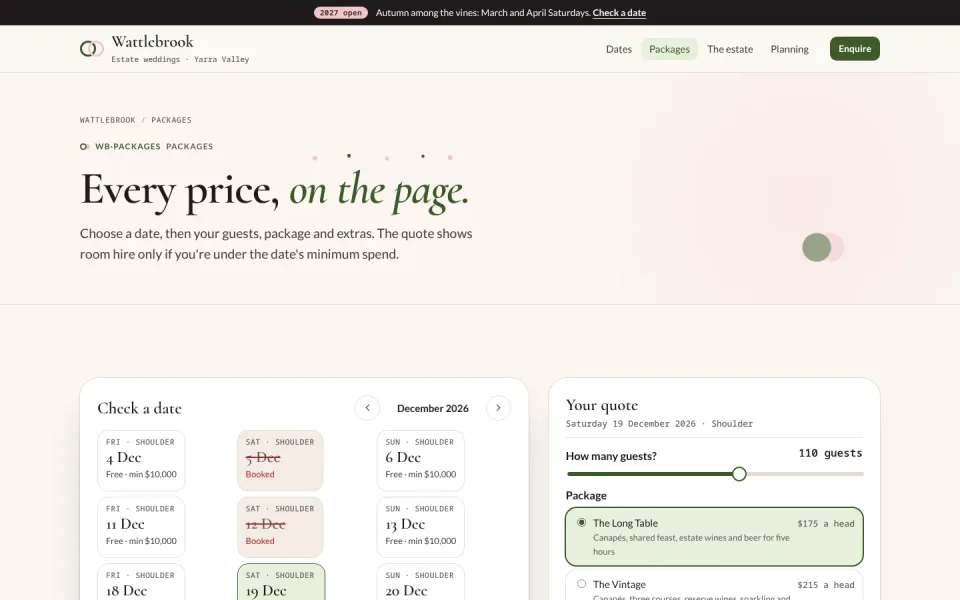Open the Packages nav item

[x=669, y=49]
